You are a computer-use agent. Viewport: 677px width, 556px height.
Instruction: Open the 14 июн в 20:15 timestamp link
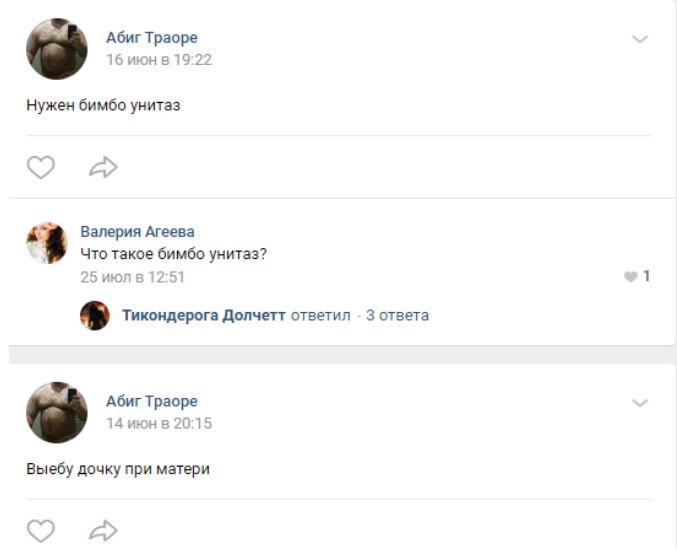(159, 423)
